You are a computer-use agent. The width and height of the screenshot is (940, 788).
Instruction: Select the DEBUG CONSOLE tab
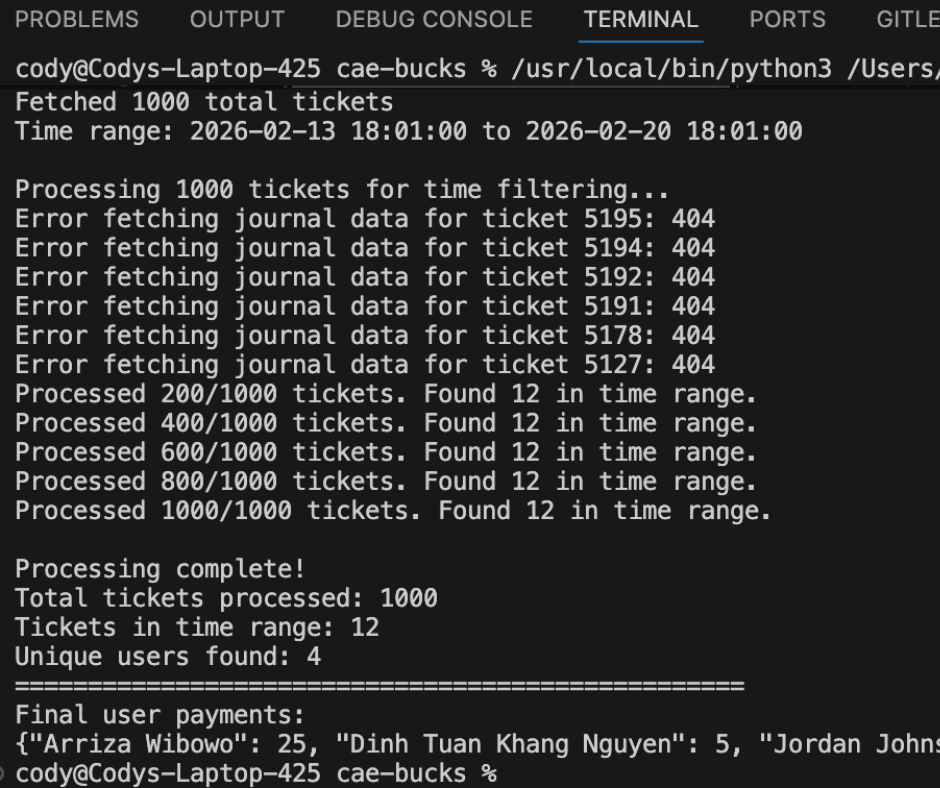click(x=434, y=19)
